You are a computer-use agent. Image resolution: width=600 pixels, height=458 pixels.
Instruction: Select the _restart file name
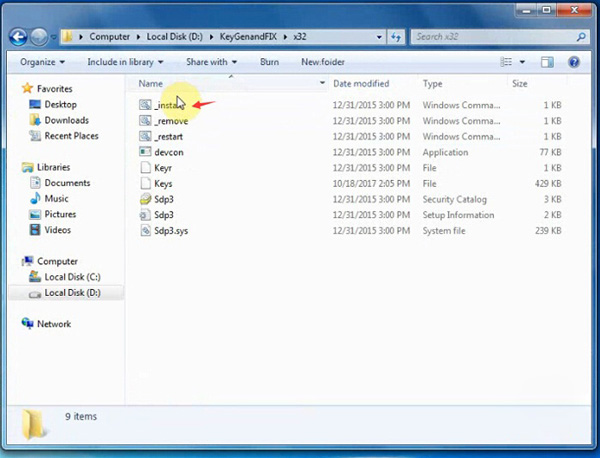[168, 137]
